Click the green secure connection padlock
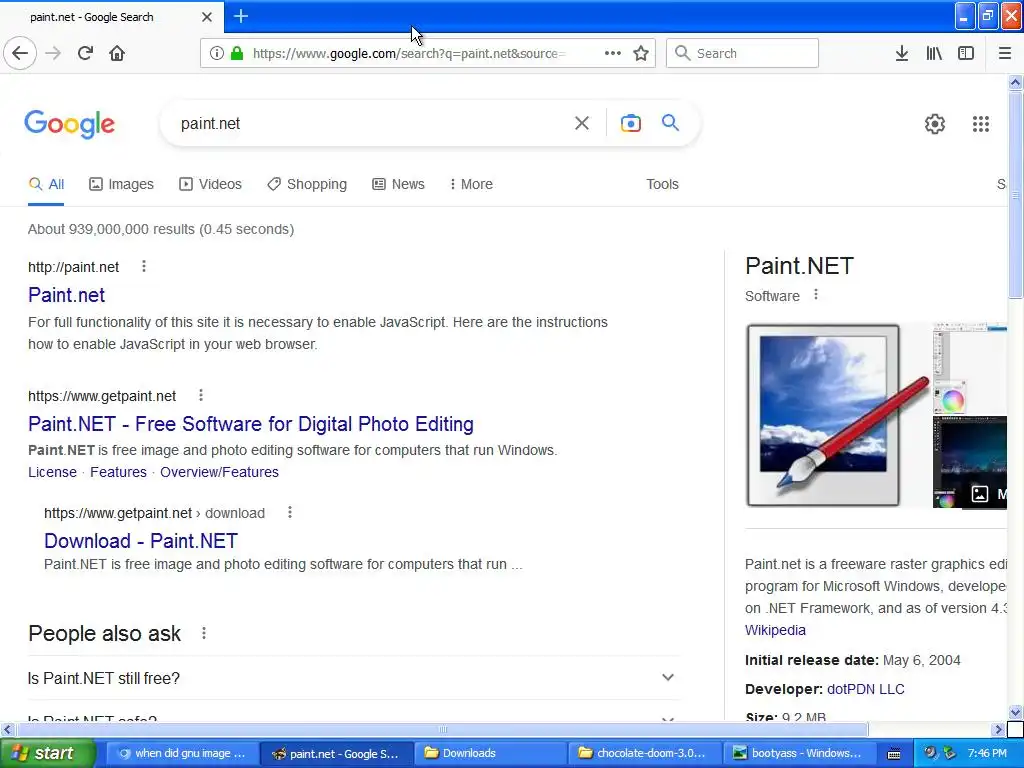 (237, 54)
